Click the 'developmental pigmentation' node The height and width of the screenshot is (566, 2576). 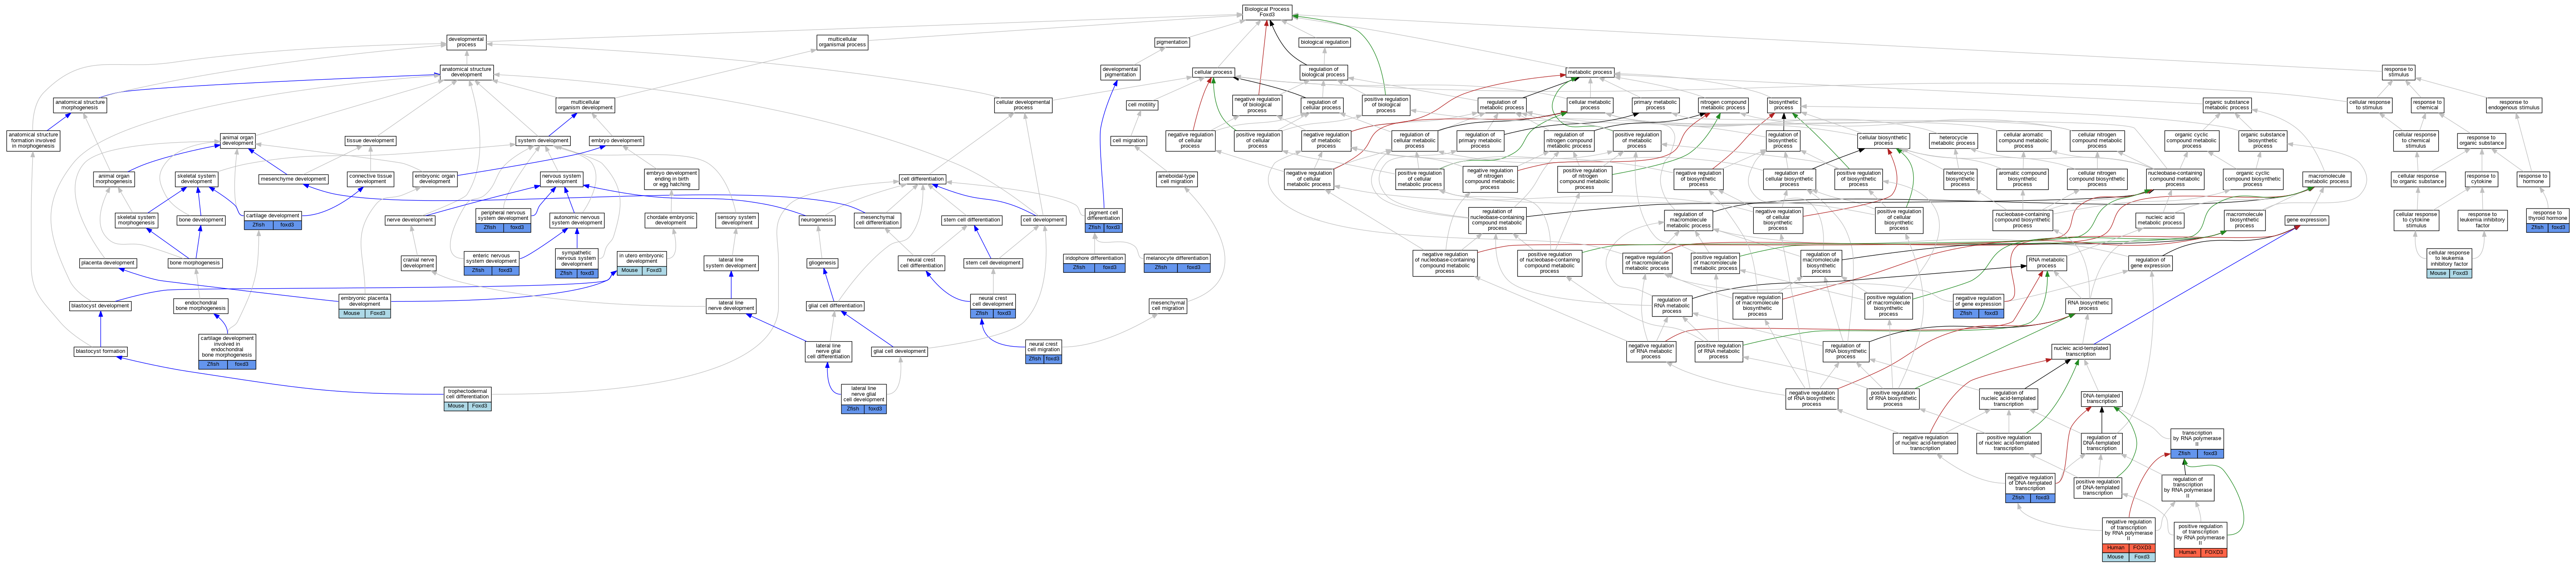[1120, 72]
